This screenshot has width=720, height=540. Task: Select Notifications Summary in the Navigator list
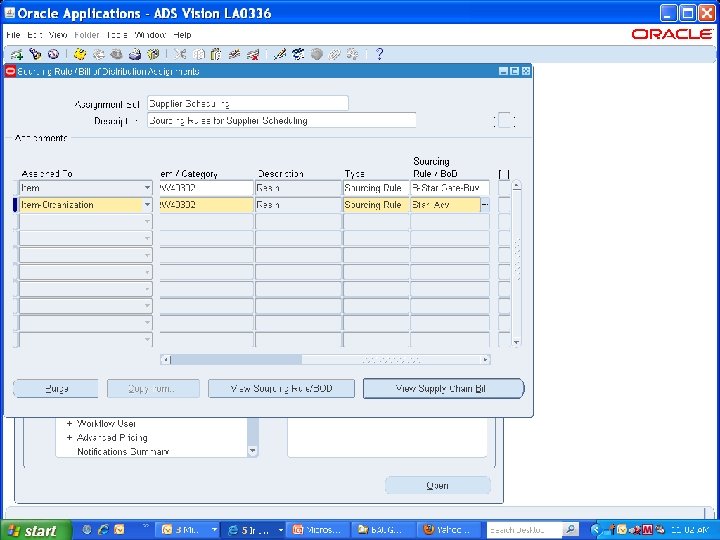tap(123, 452)
